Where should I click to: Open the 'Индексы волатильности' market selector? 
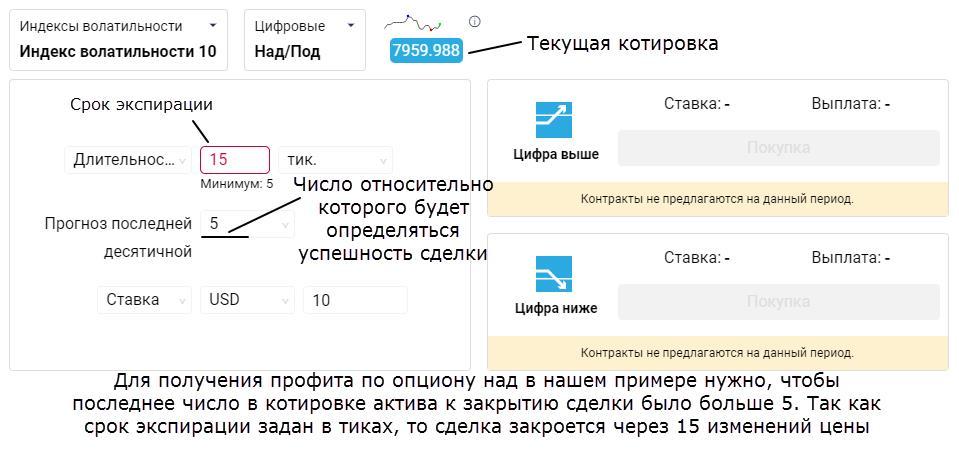click(x=118, y=39)
